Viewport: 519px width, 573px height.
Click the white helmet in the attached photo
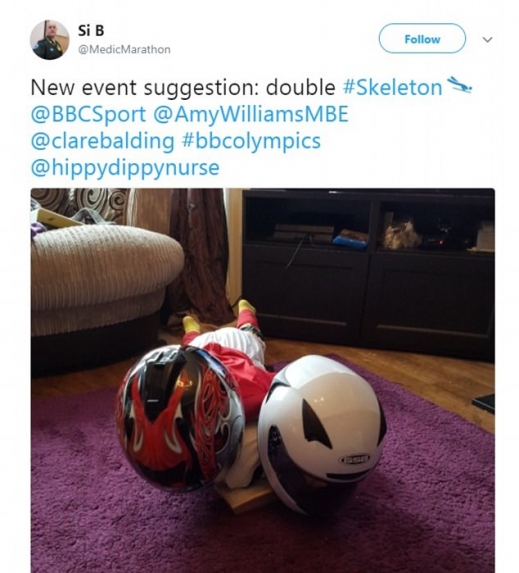tap(322, 433)
